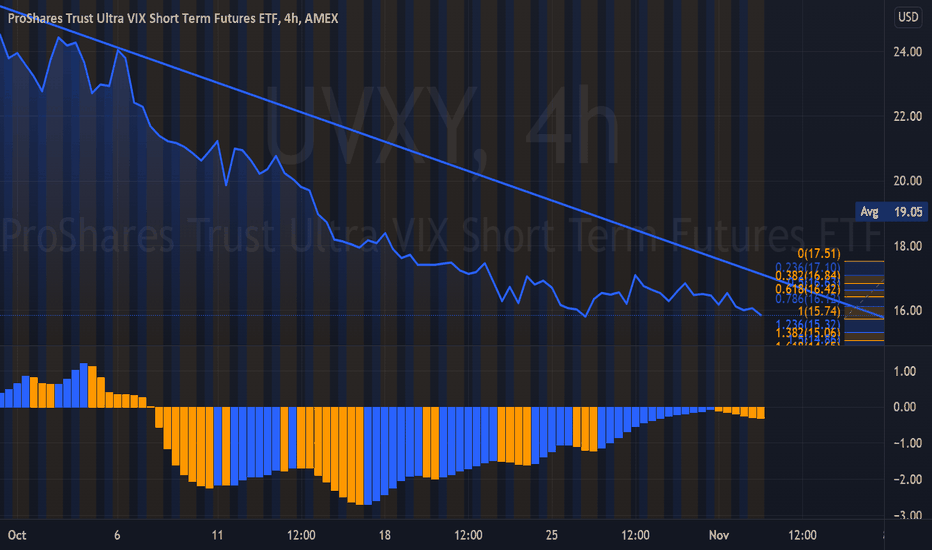This screenshot has height=550, width=932.
Task: Click the date 25 on the time axis
Action: click(552, 535)
